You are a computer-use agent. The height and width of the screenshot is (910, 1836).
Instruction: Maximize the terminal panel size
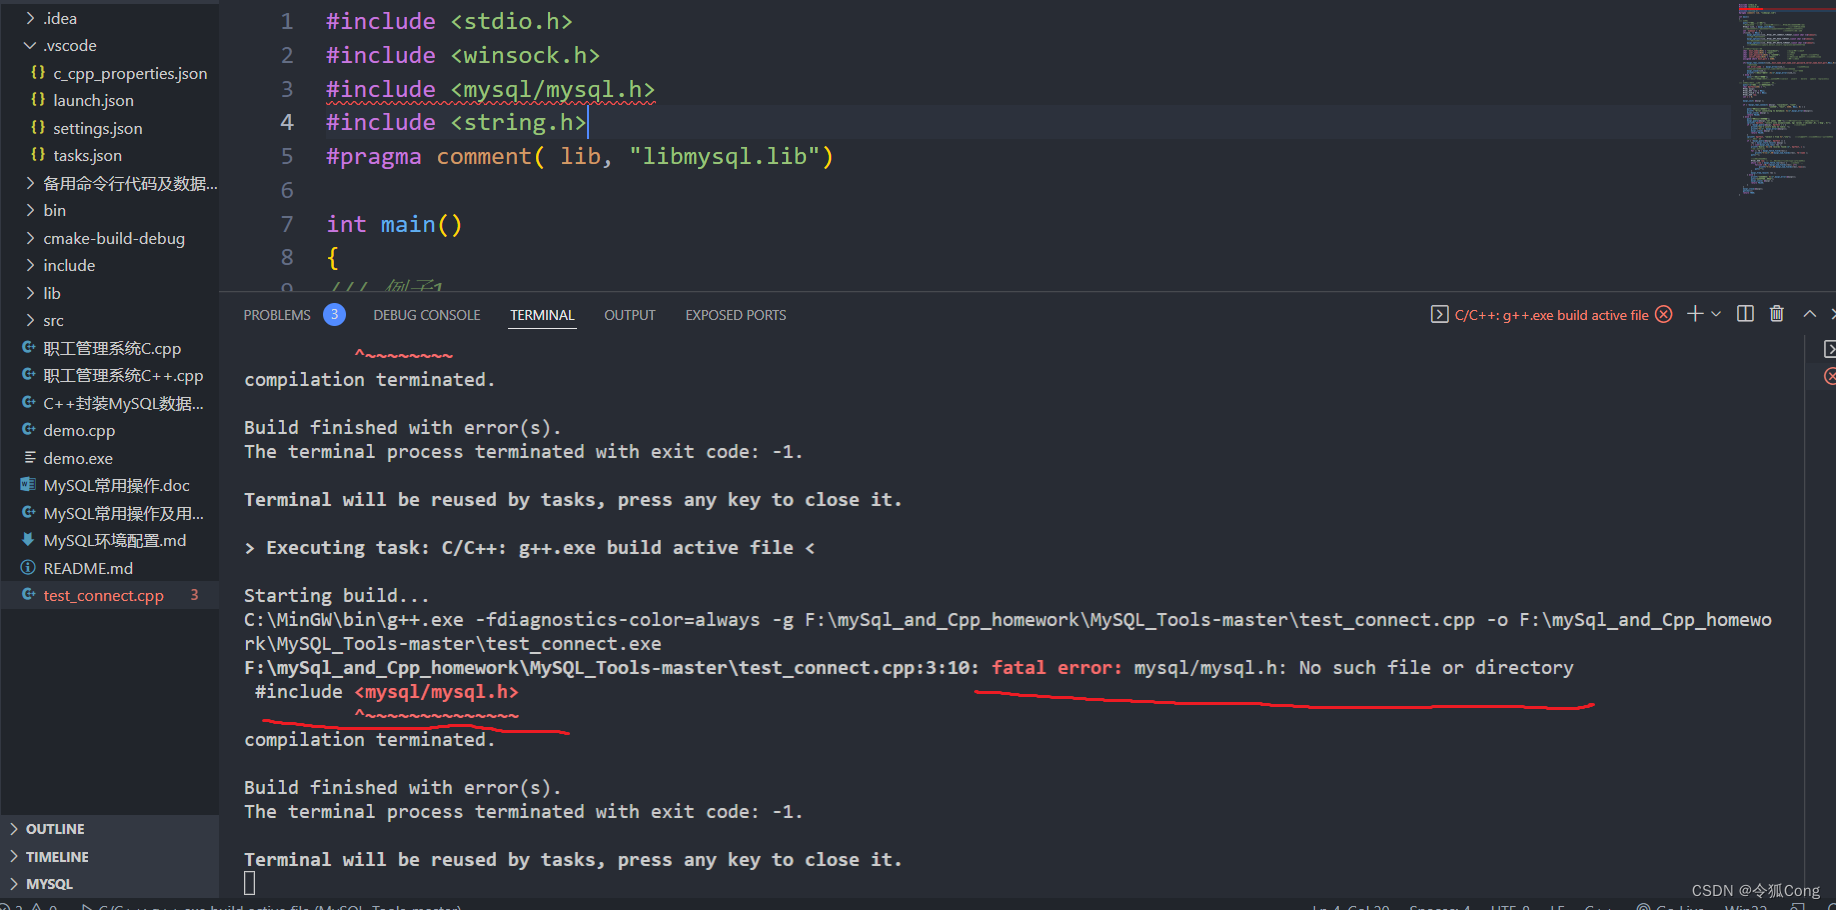click(x=1809, y=313)
